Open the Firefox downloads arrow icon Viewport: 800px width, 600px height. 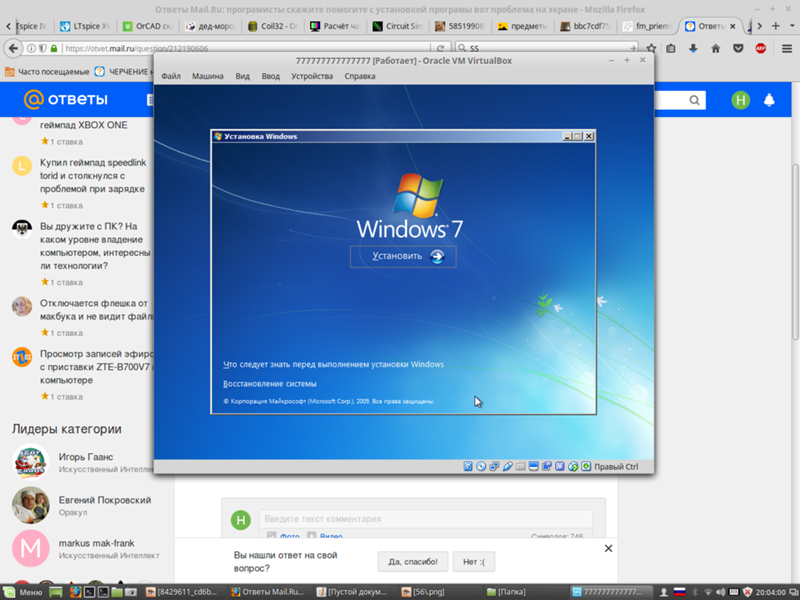(693, 48)
